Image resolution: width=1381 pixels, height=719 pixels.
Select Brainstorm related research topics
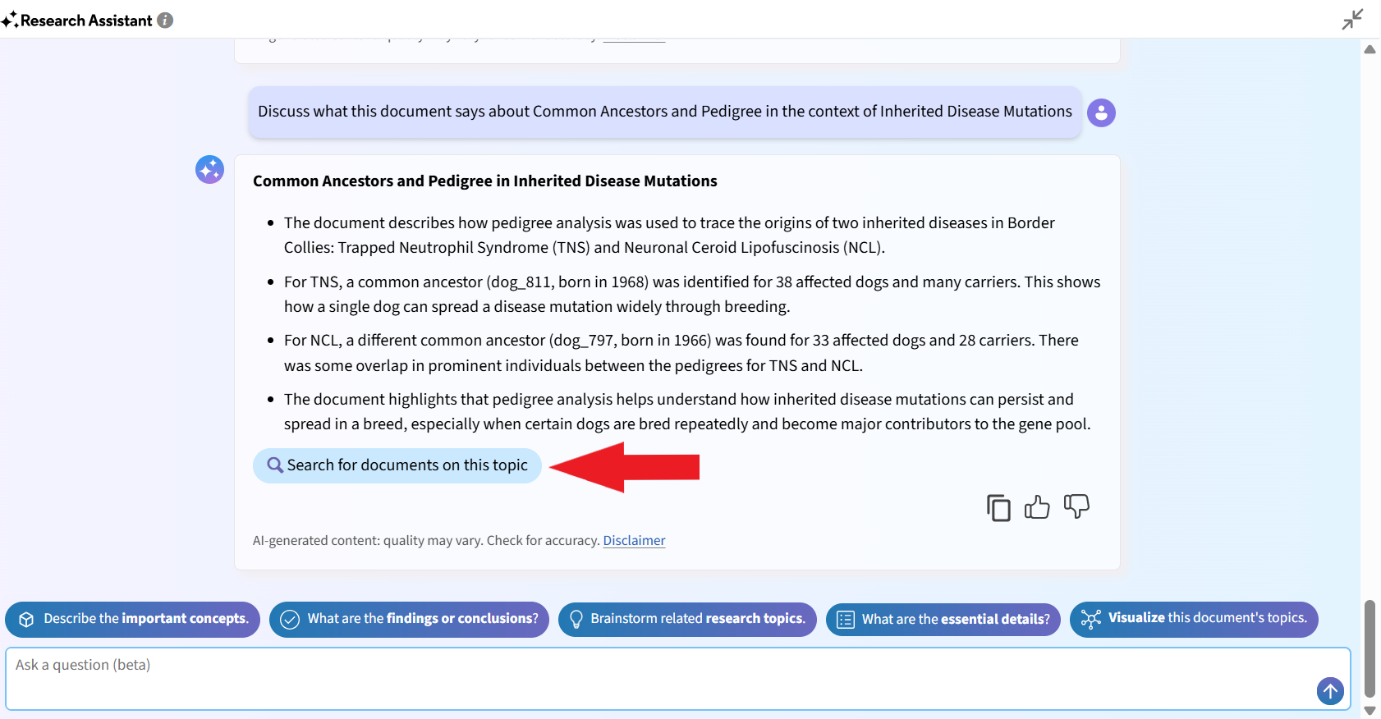[x=687, y=619]
